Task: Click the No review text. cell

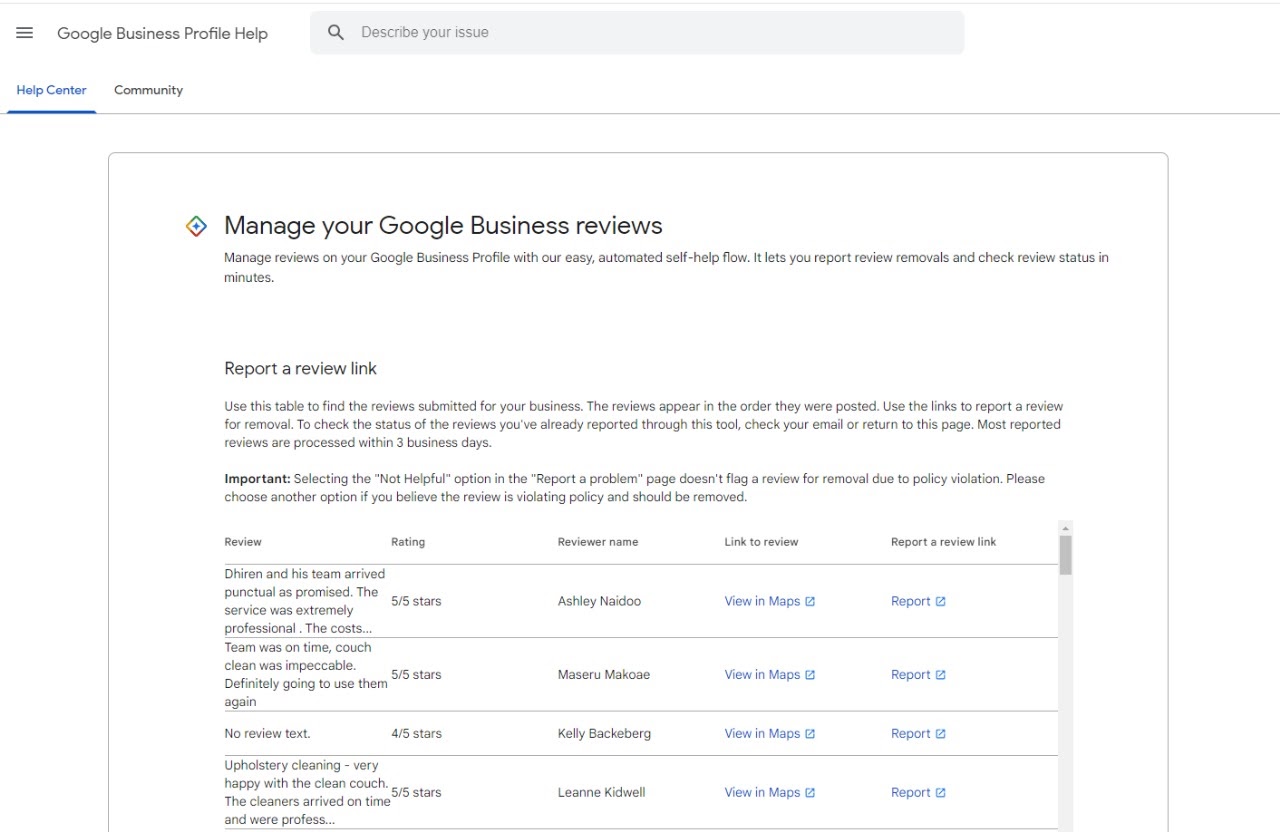Action: click(267, 733)
